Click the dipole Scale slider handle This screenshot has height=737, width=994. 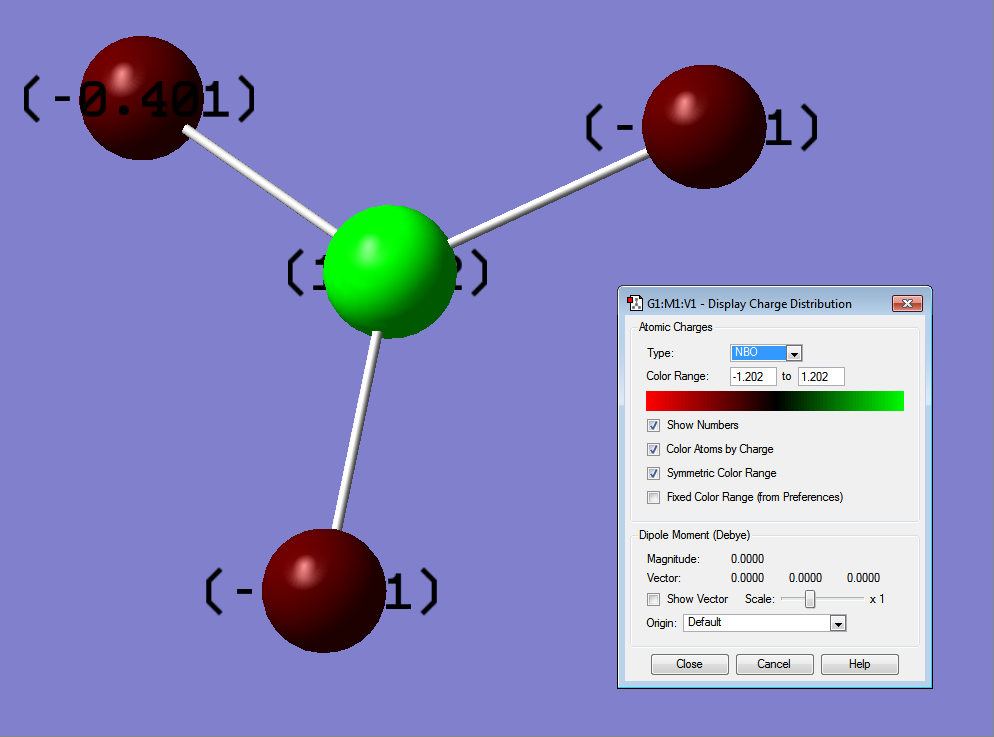click(x=810, y=599)
